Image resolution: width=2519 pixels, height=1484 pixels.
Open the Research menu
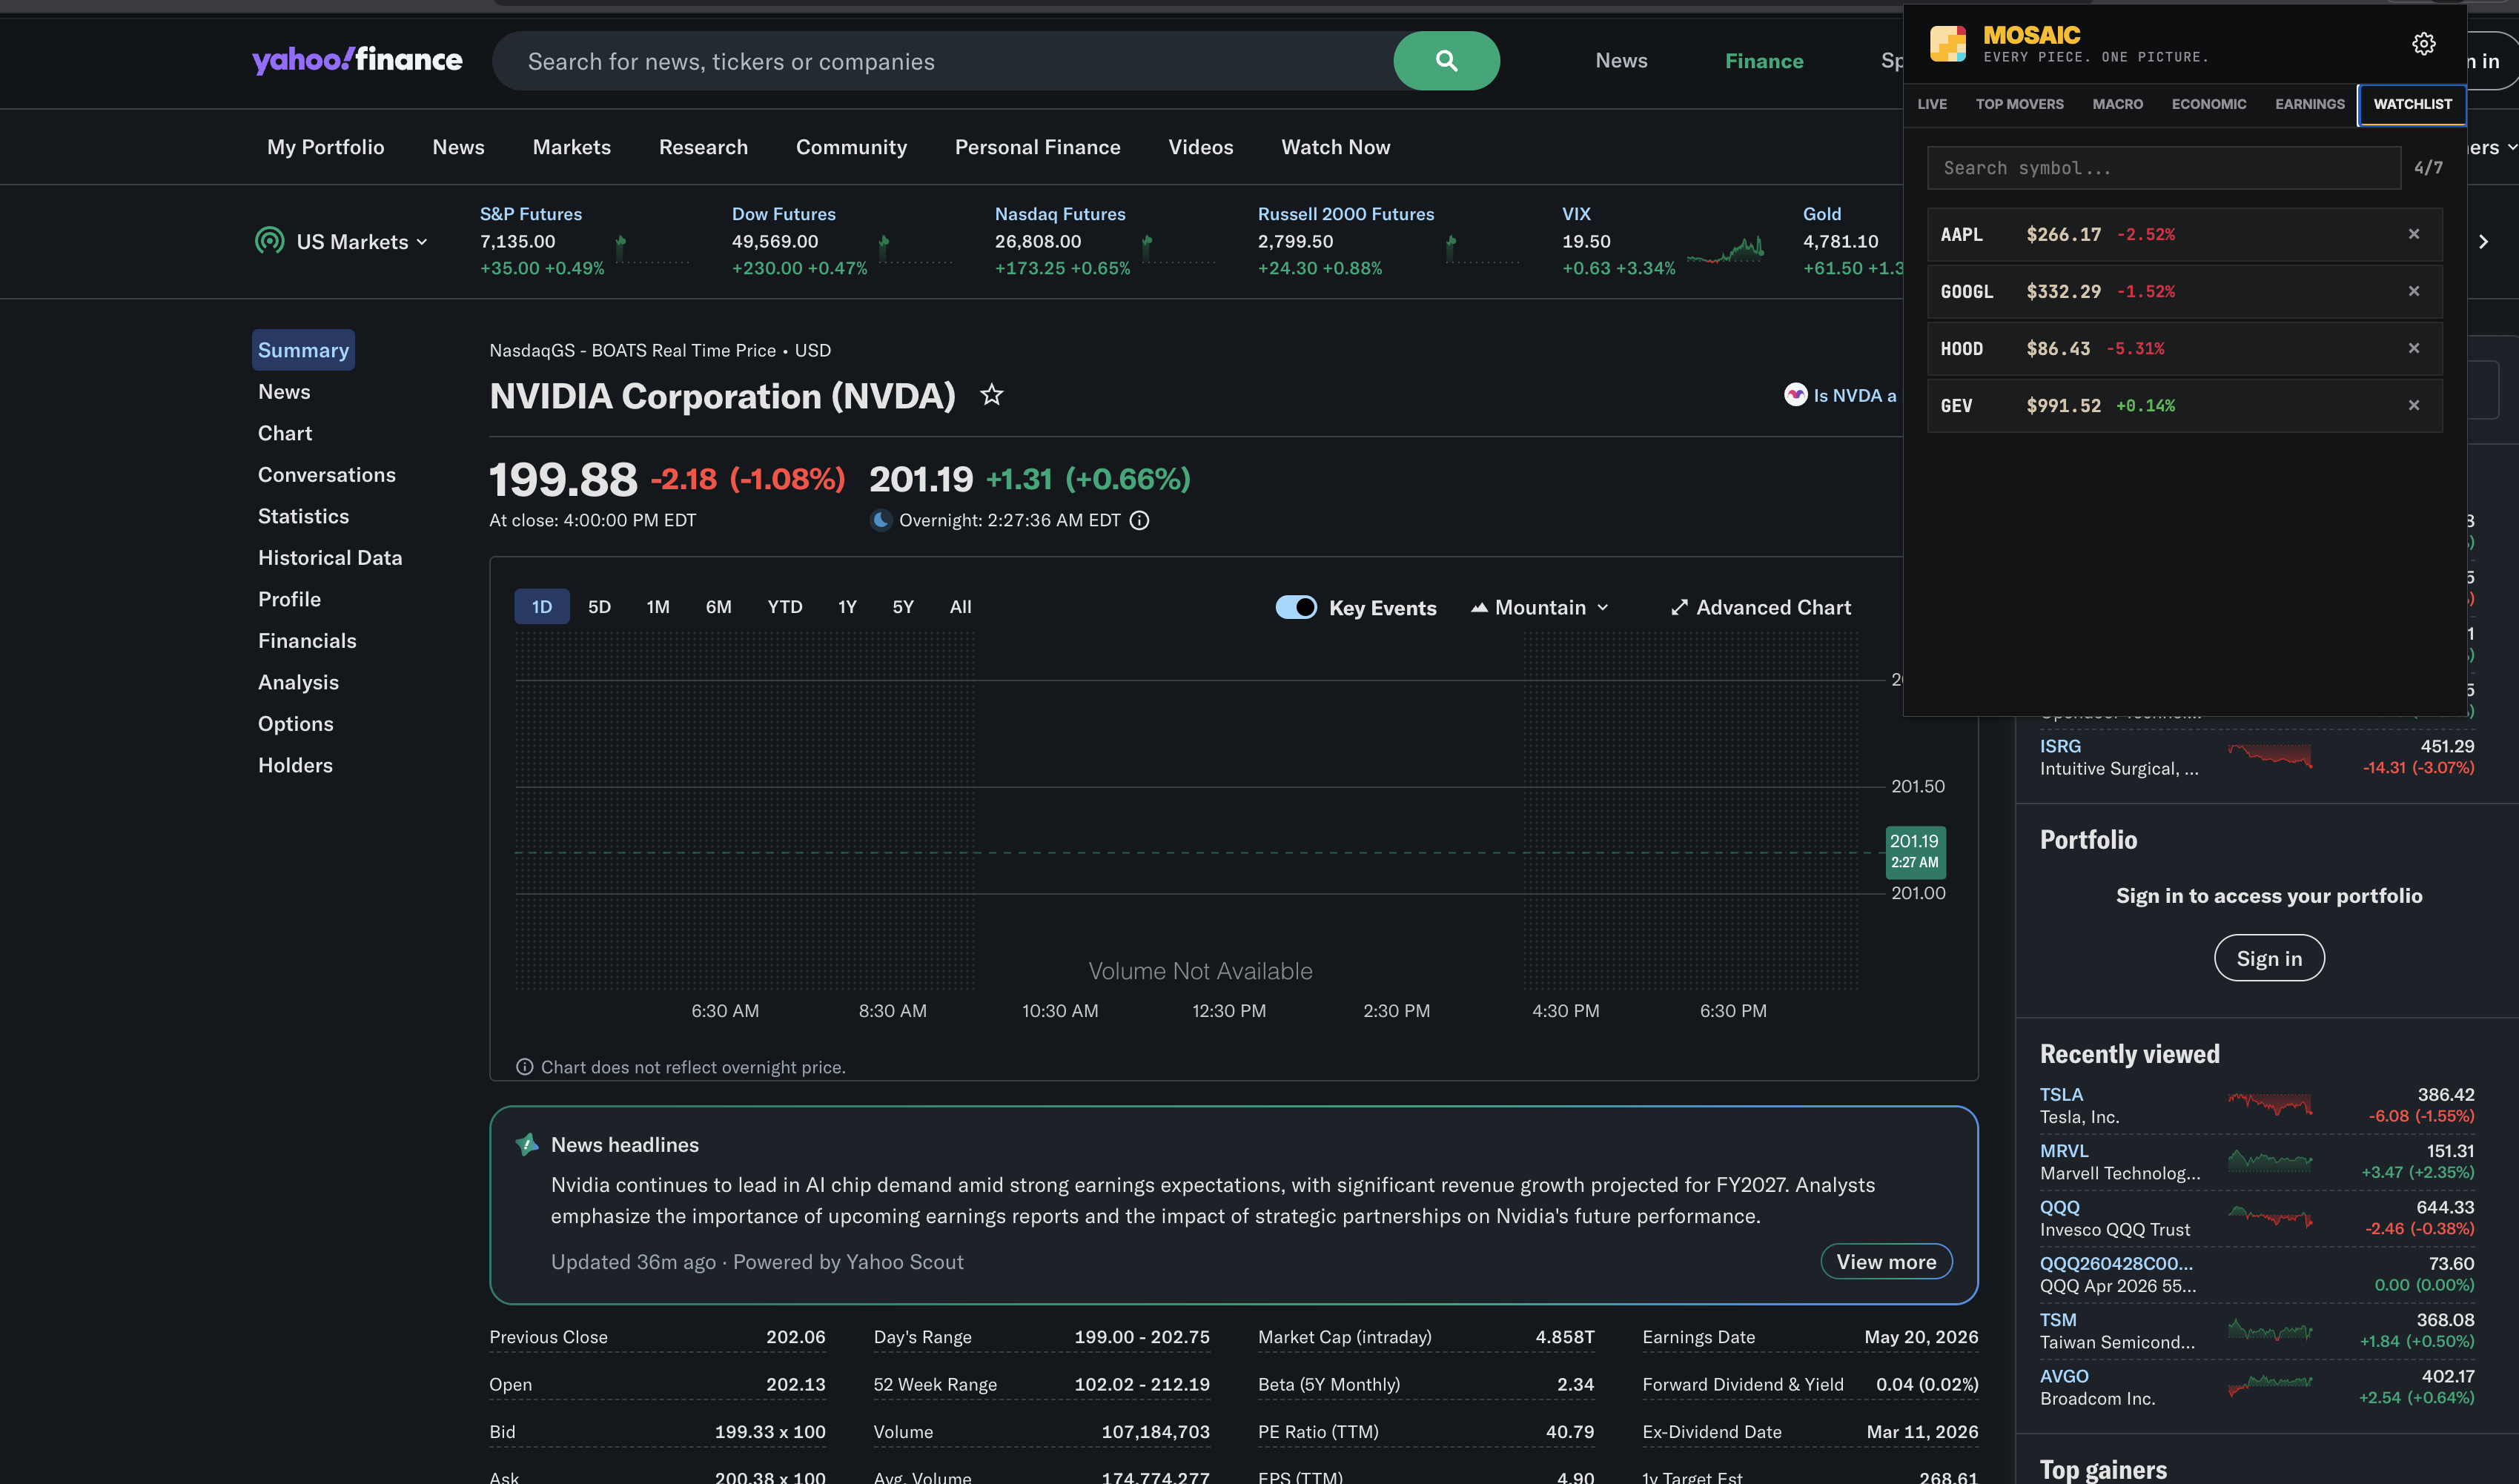(703, 147)
